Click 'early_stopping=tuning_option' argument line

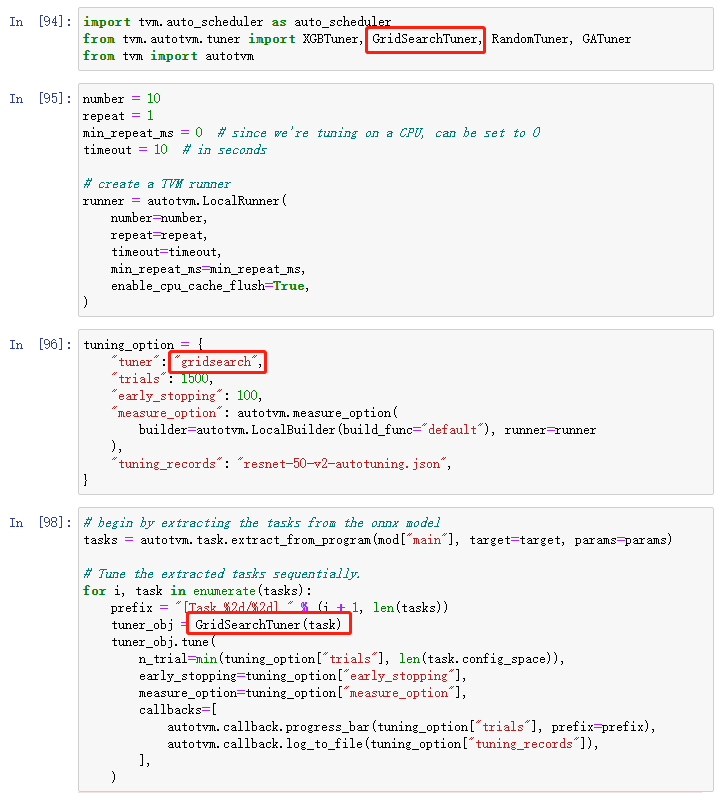click(302, 676)
